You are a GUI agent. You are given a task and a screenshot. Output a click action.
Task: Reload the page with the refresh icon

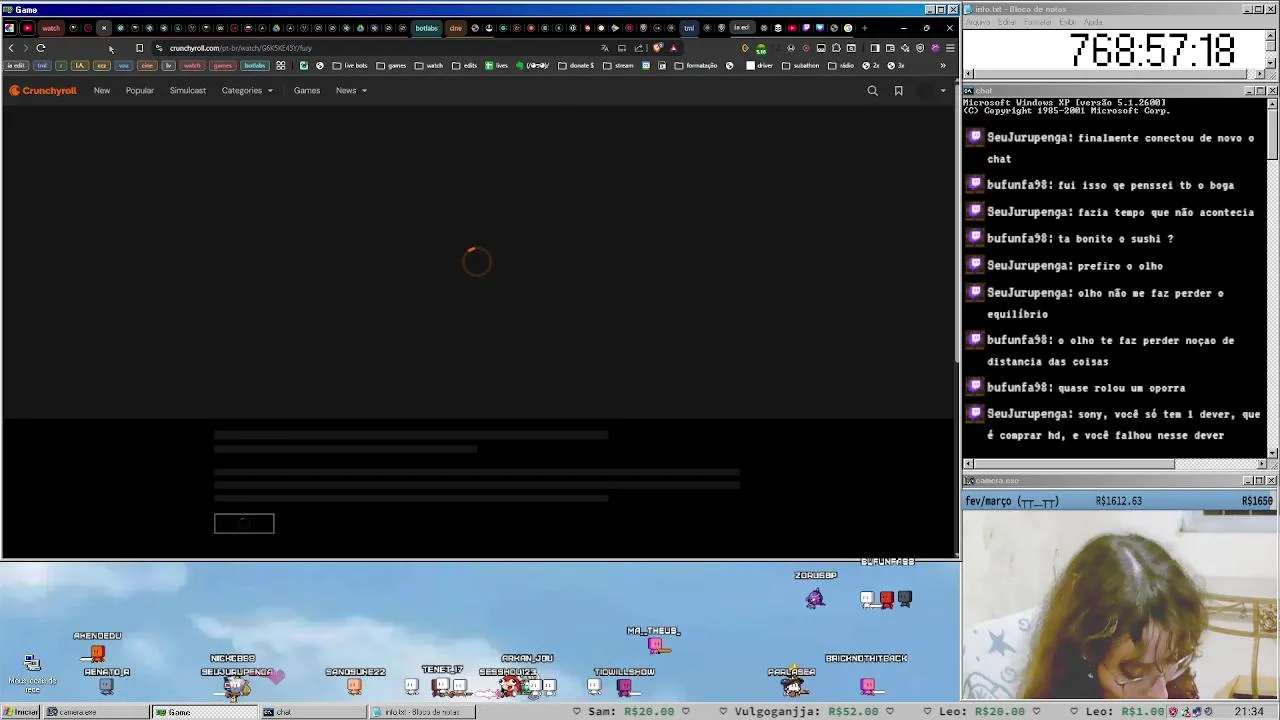[41, 48]
